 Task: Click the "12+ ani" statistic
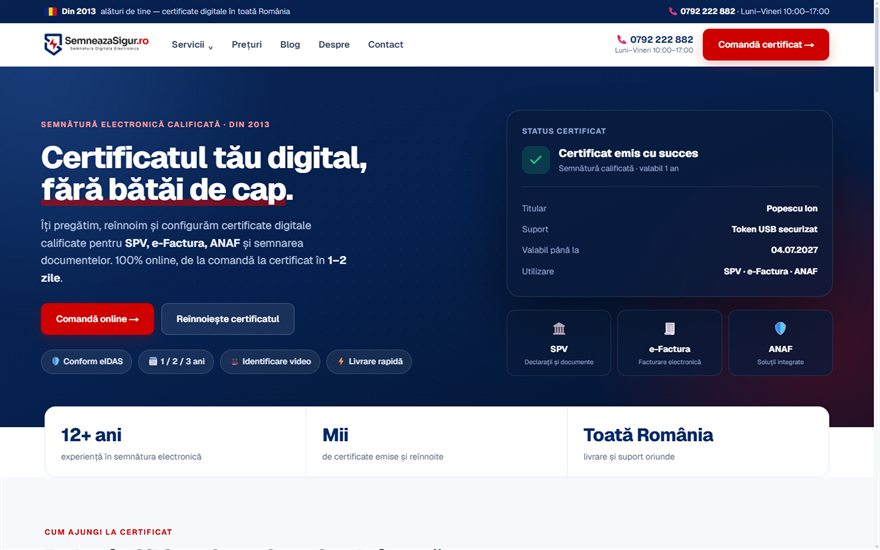coord(91,435)
